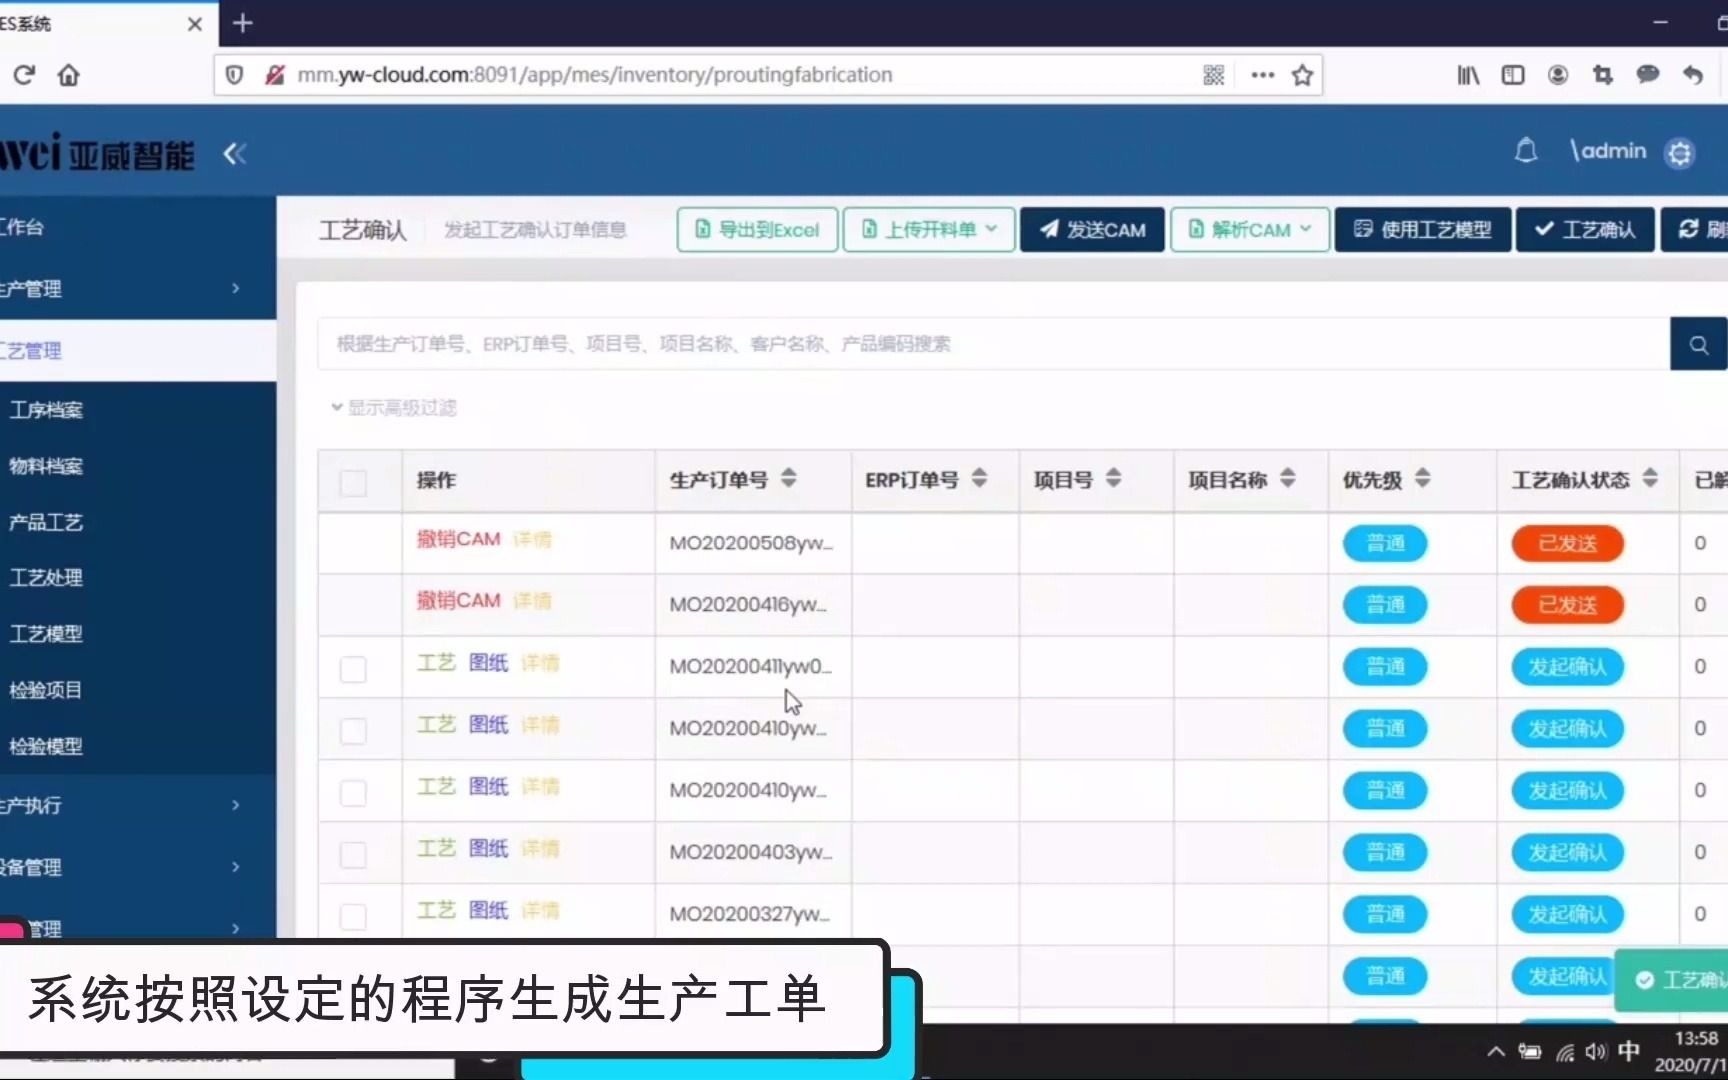1728x1080 pixels.
Task: Reload the page with the refresh icon
Action: click(x=24, y=75)
